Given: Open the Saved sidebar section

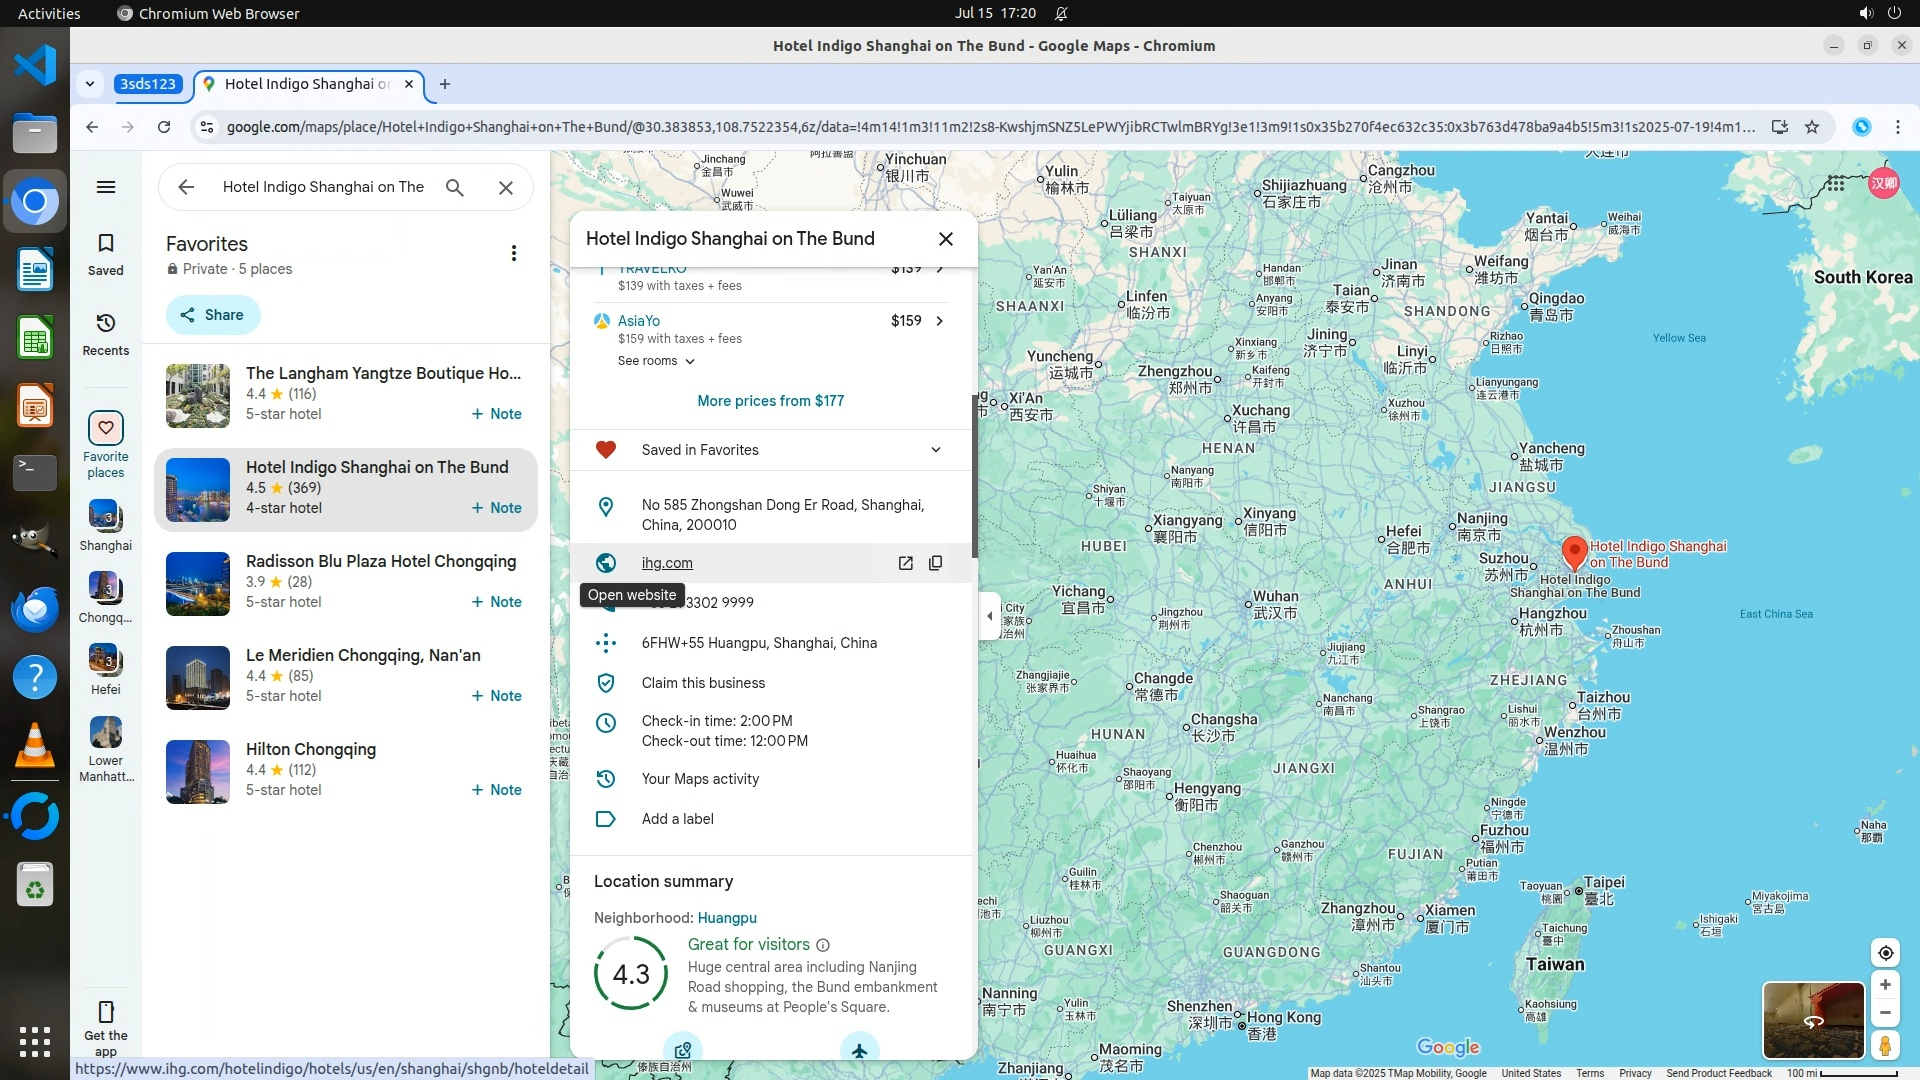Looking at the screenshot, I should coord(105,254).
